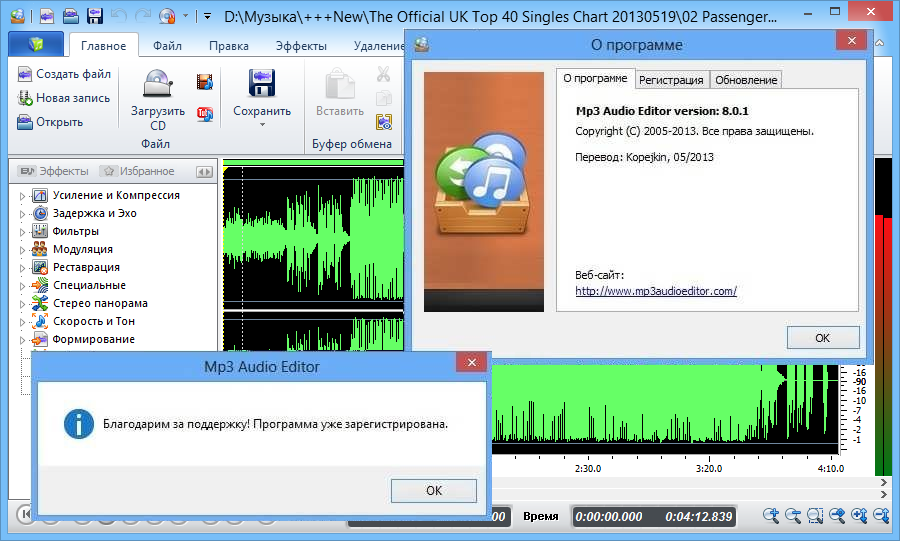The width and height of the screenshot is (900, 541).
Task: Open the Регистрация tab in the about dialog
Action: (x=671, y=80)
